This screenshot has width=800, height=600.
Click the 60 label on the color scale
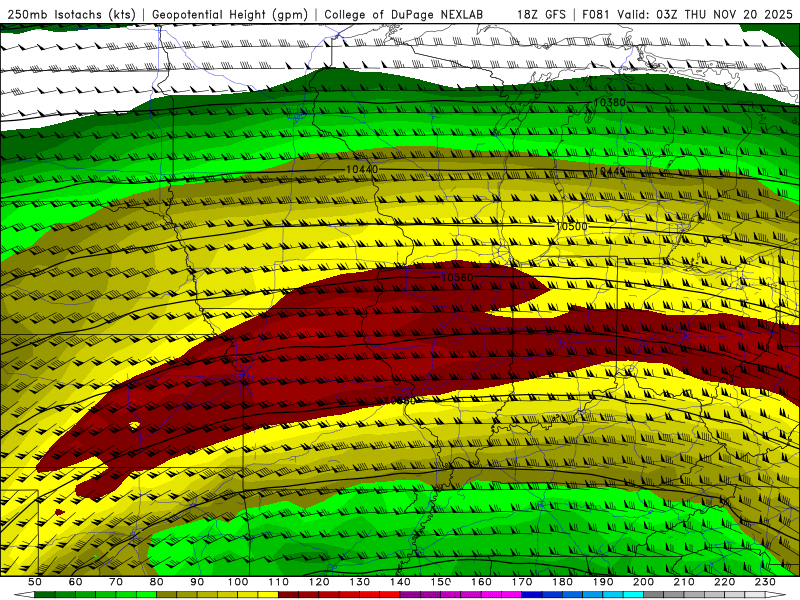coord(75,582)
